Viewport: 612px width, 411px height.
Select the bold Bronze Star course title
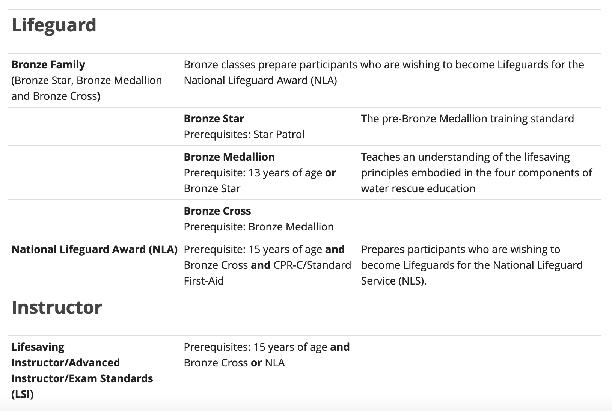coord(214,119)
